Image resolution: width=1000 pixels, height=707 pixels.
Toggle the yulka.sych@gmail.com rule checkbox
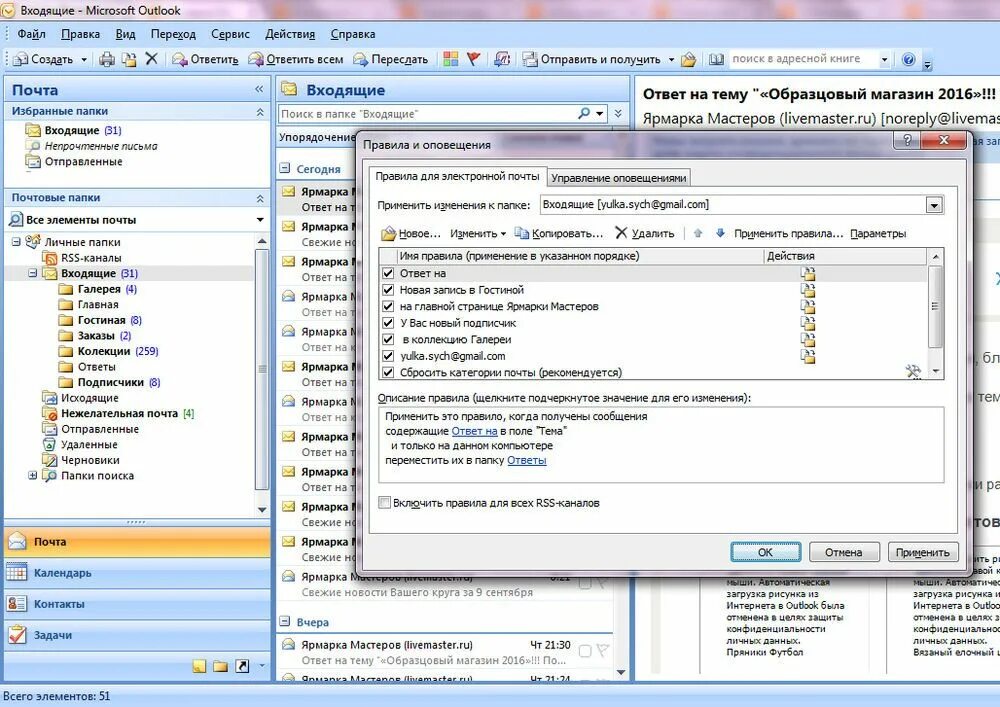(x=388, y=356)
